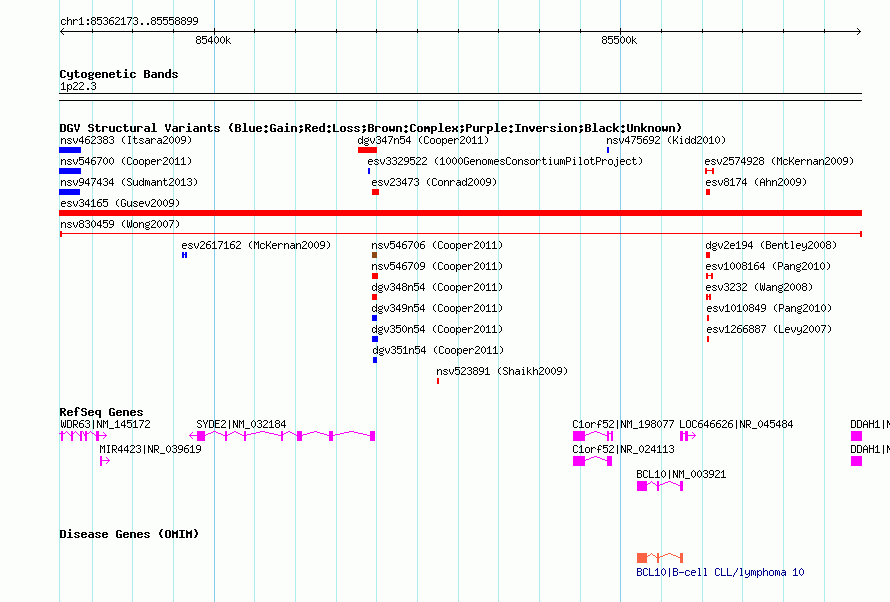Open the LOC646626|NR_045484 gene label
Viewport: 890px width, 602px height.
pos(736,424)
